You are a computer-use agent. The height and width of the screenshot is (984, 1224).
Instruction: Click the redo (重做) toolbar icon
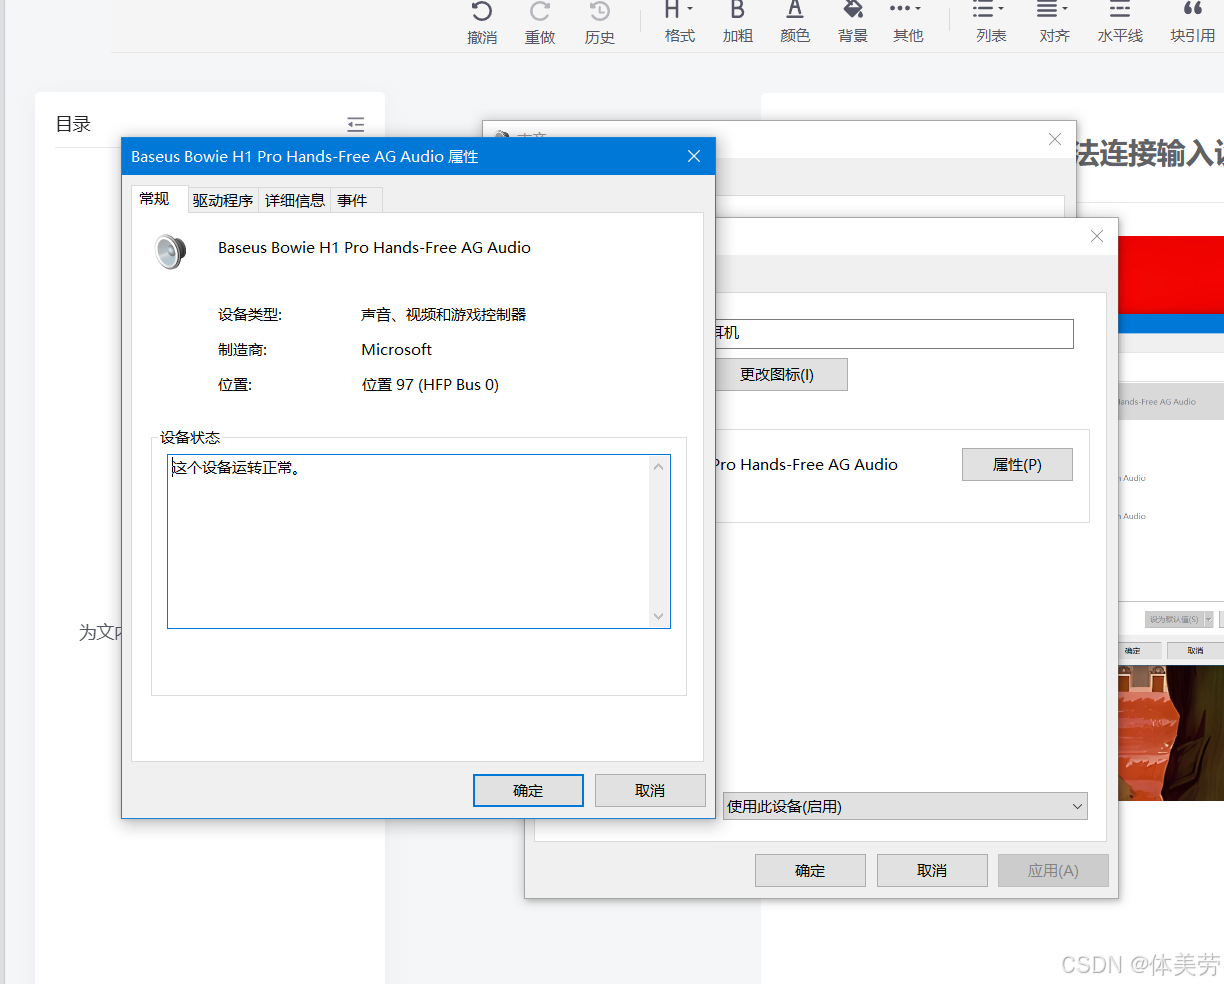click(540, 22)
